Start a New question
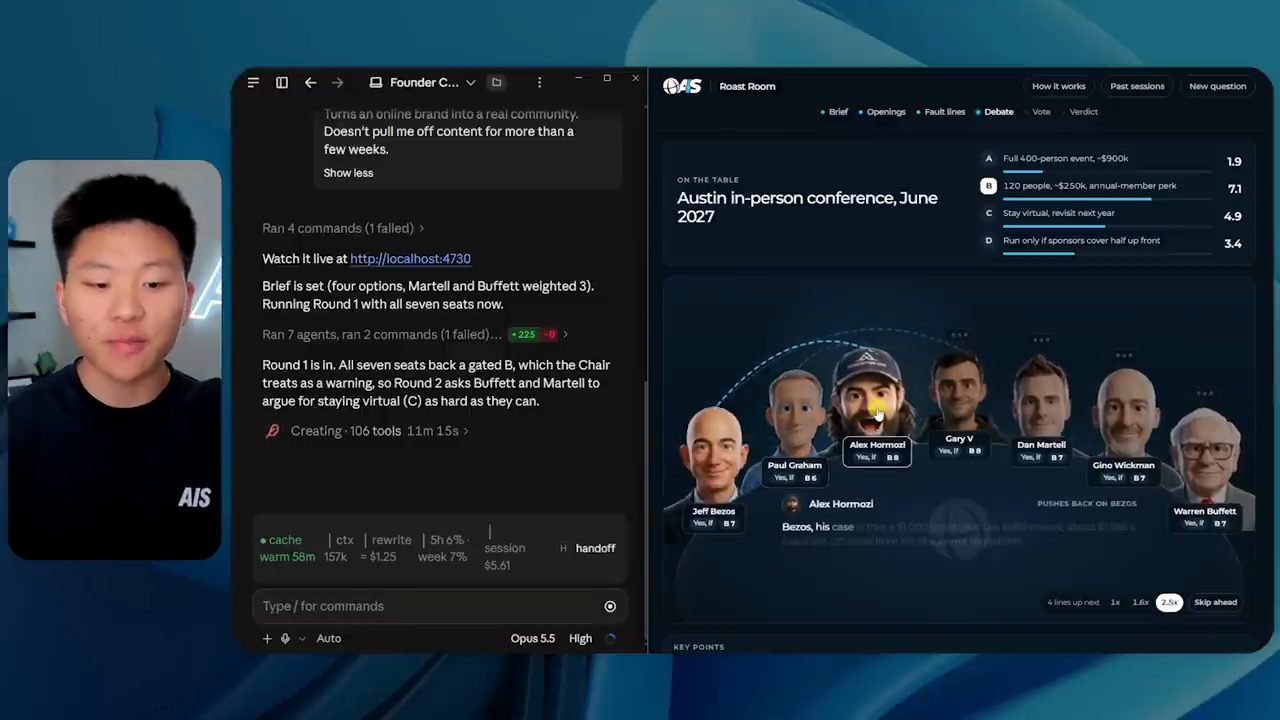 point(1217,86)
